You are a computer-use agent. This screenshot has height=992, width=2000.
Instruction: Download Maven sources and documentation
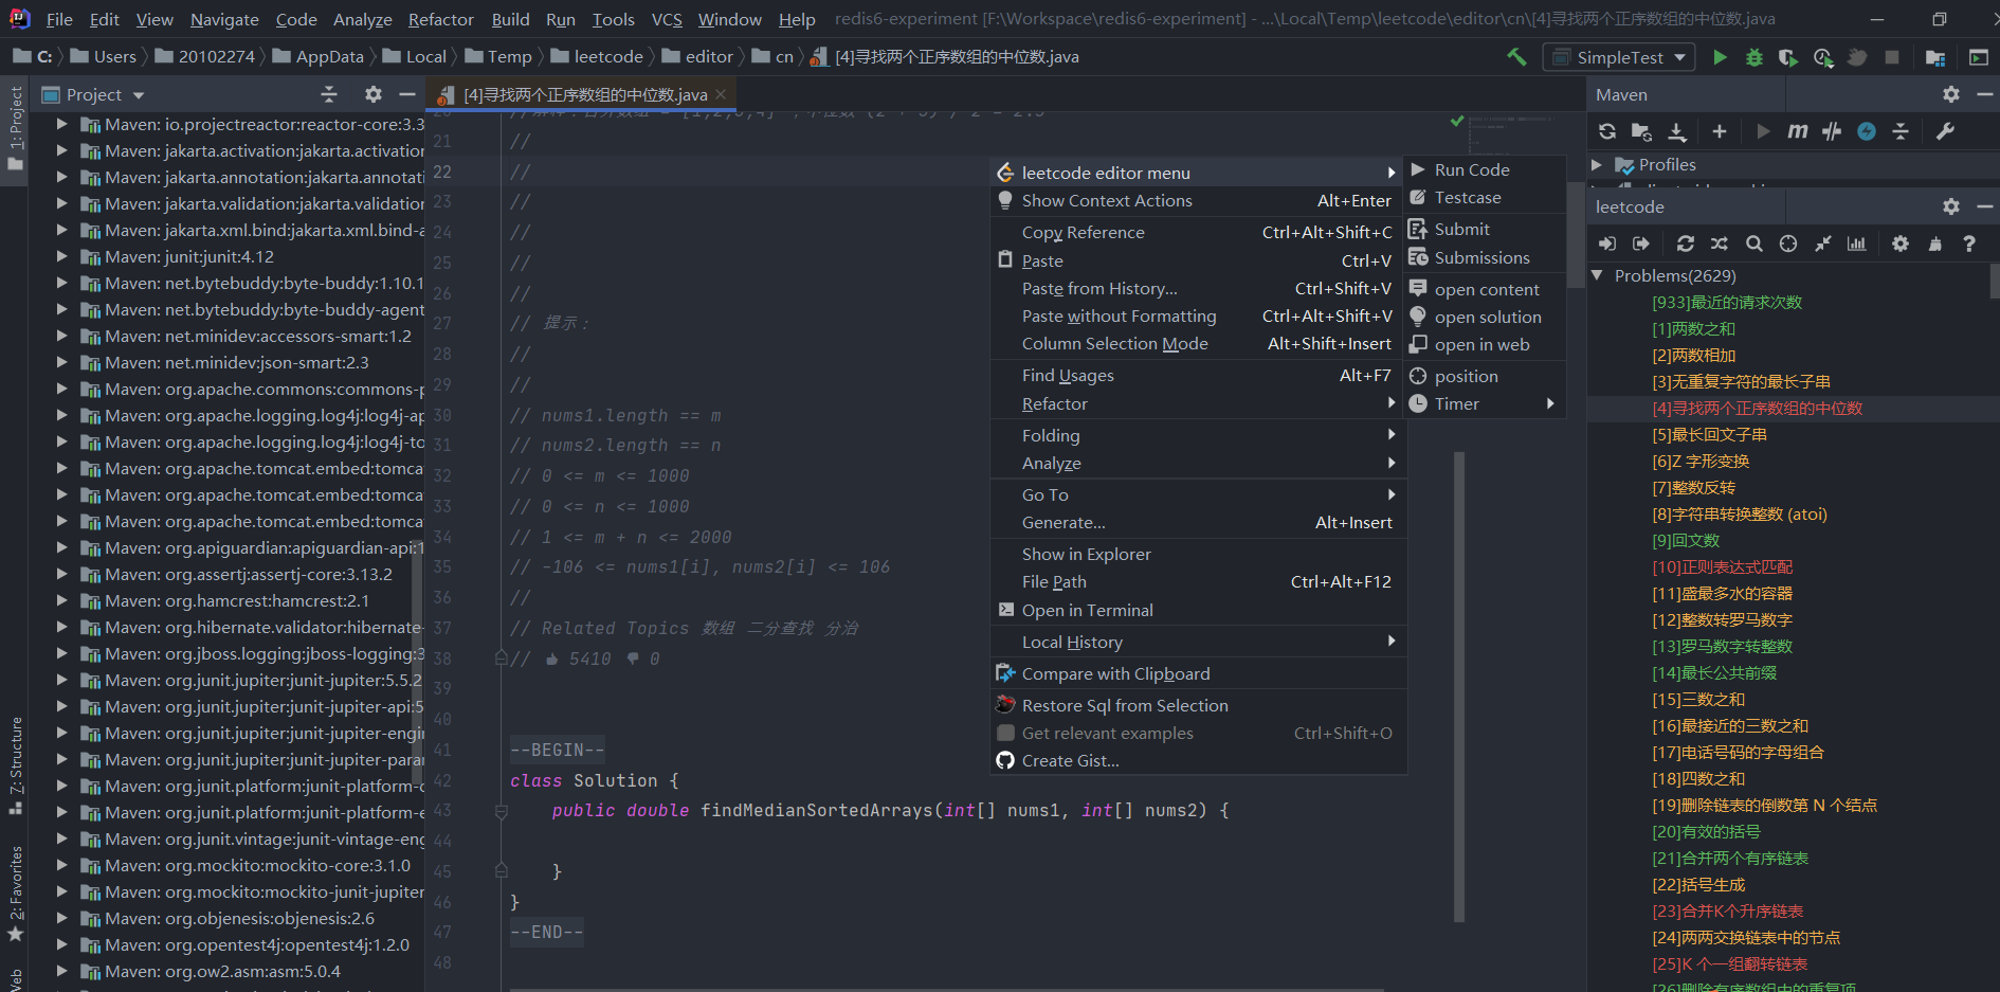coord(1677,131)
